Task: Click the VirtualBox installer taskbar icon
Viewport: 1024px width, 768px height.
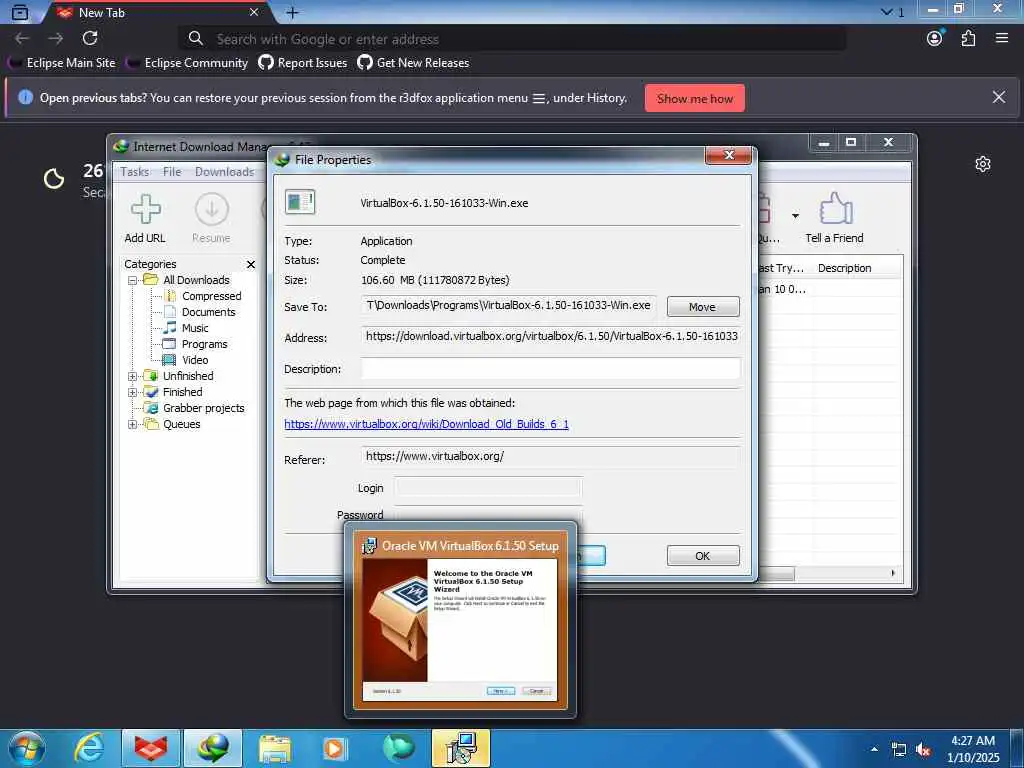Action: click(x=461, y=748)
